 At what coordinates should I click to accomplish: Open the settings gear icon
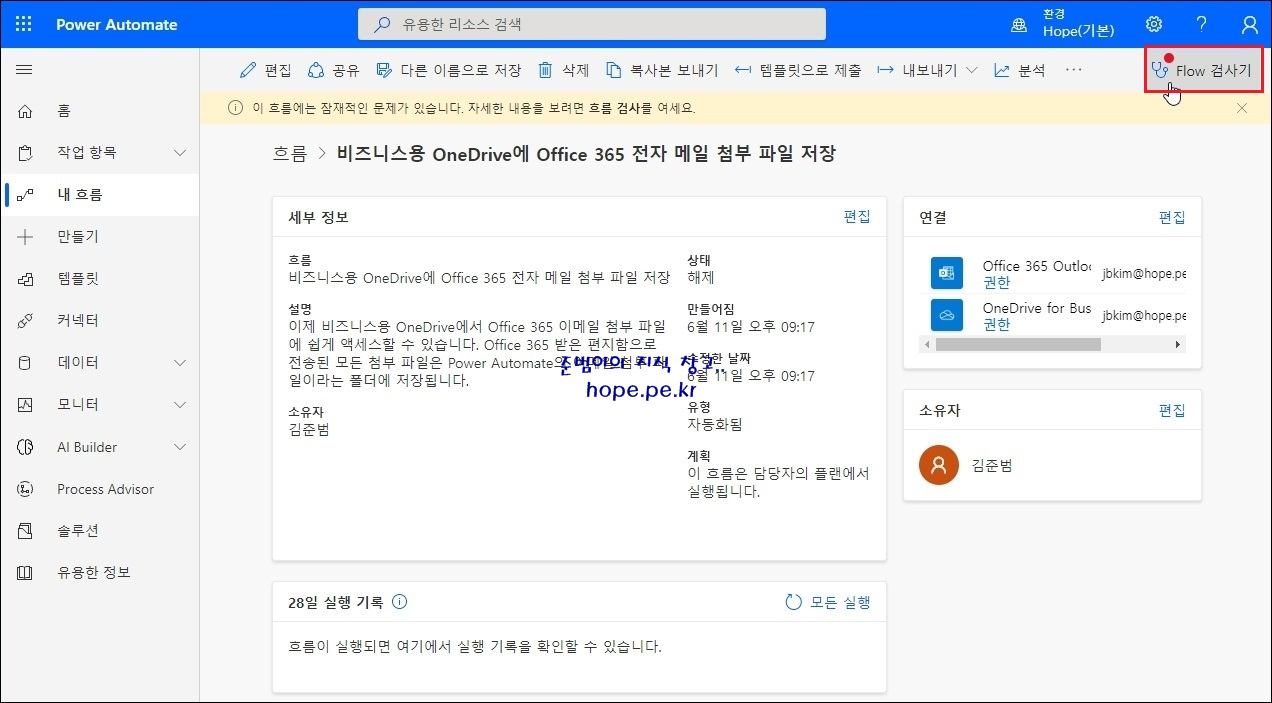pyautogui.click(x=1154, y=24)
